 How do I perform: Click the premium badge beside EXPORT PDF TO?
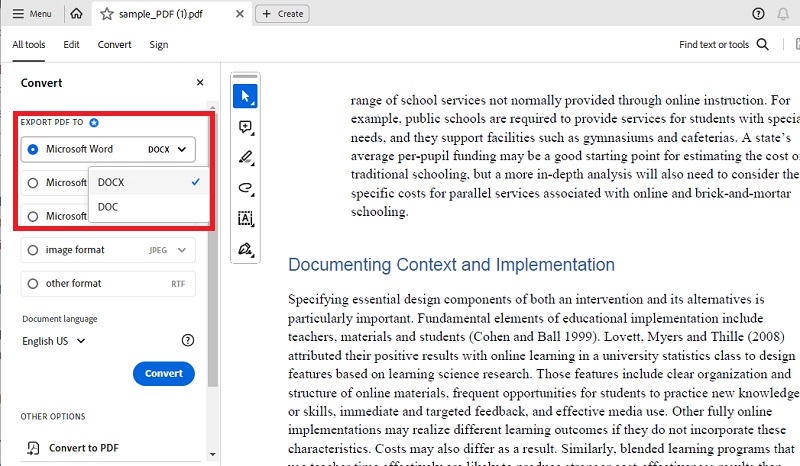tap(94, 122)
